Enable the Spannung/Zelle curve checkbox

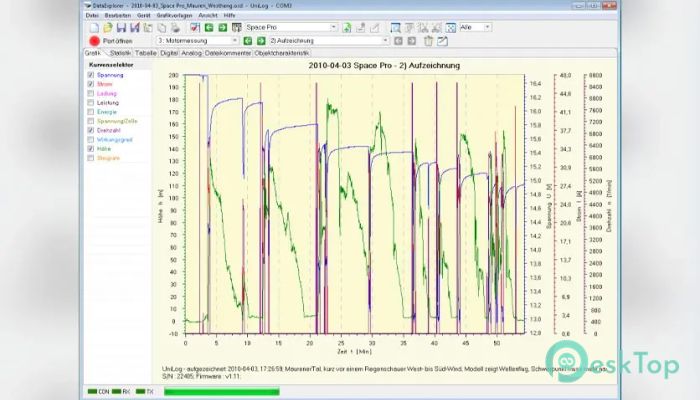[x=91, y=121]
